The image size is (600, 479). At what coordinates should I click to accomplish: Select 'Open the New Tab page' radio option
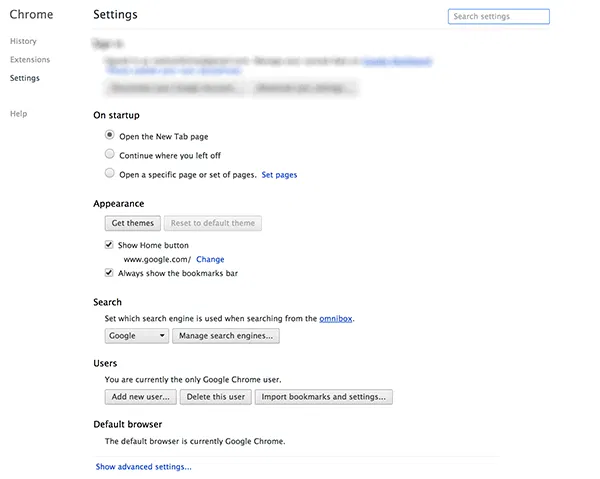(110, 135)
